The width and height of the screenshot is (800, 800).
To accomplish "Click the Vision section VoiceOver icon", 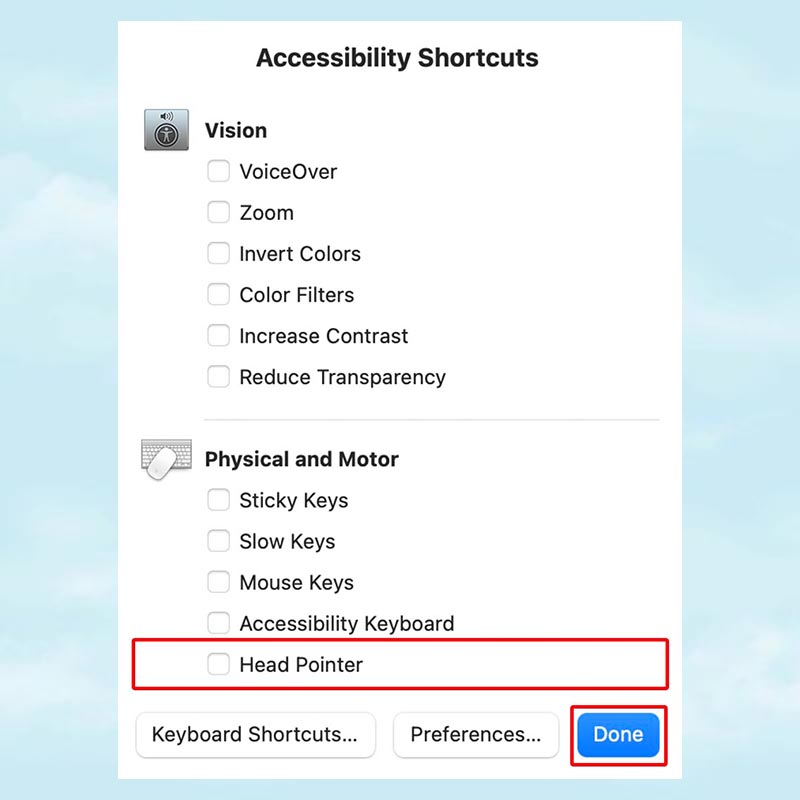I will (x=166, y=129).
